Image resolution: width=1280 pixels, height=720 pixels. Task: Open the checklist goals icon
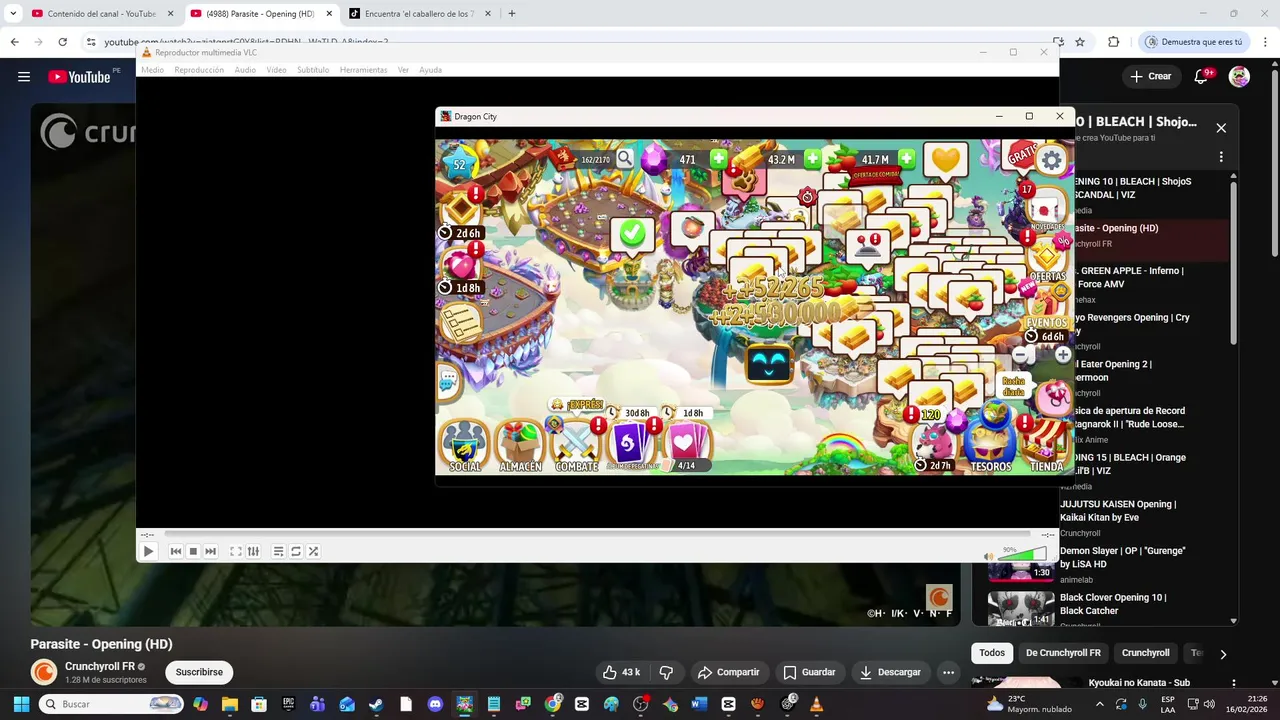click(461, 323)
